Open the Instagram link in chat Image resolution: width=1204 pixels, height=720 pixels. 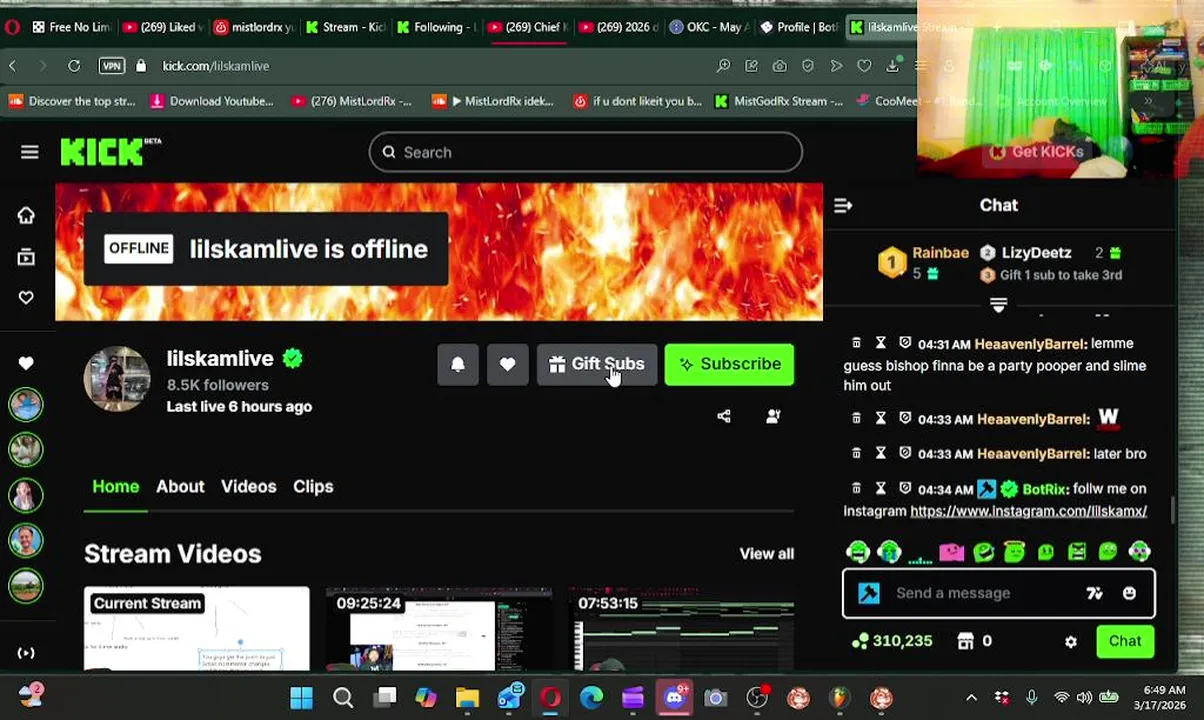click(1028, 511)
